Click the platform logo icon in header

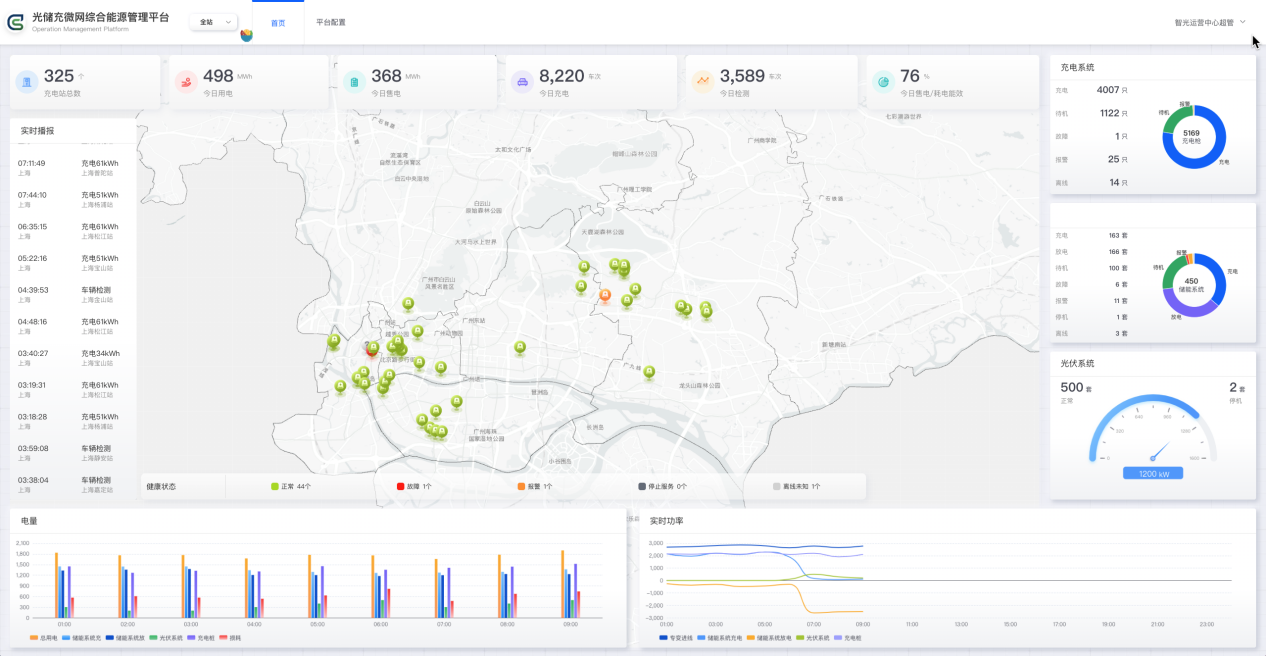(16, 22)
